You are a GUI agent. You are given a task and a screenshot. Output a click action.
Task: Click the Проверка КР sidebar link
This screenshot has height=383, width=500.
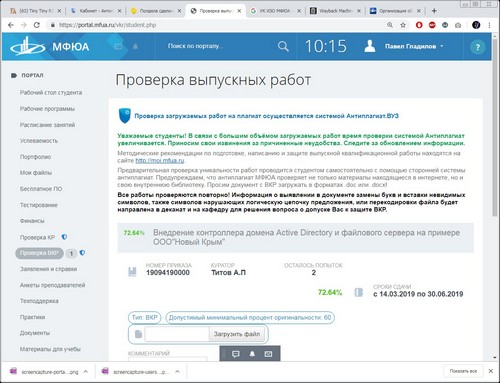pos(37,237)
